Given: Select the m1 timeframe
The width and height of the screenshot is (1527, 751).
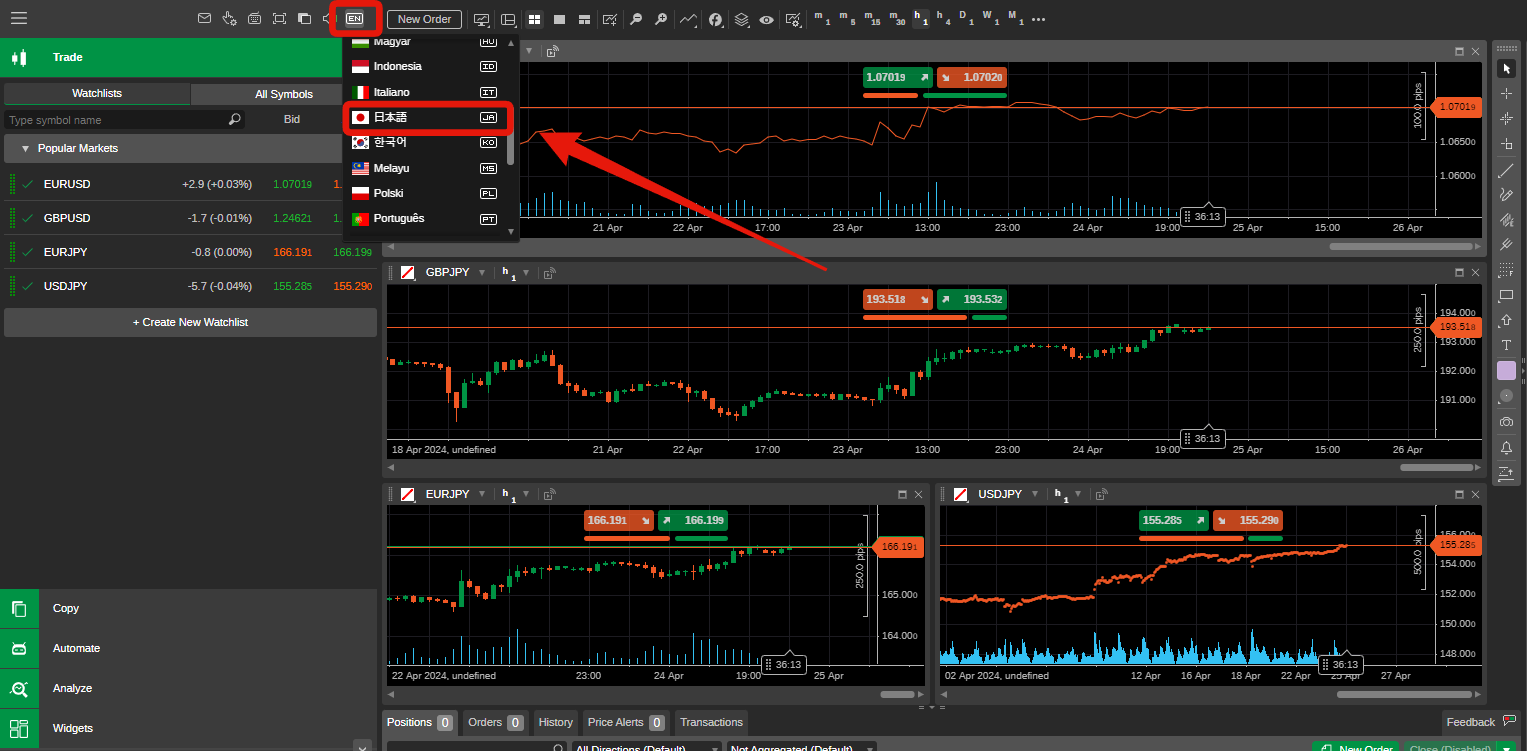Looking at the screenshot, I should 822,19.
